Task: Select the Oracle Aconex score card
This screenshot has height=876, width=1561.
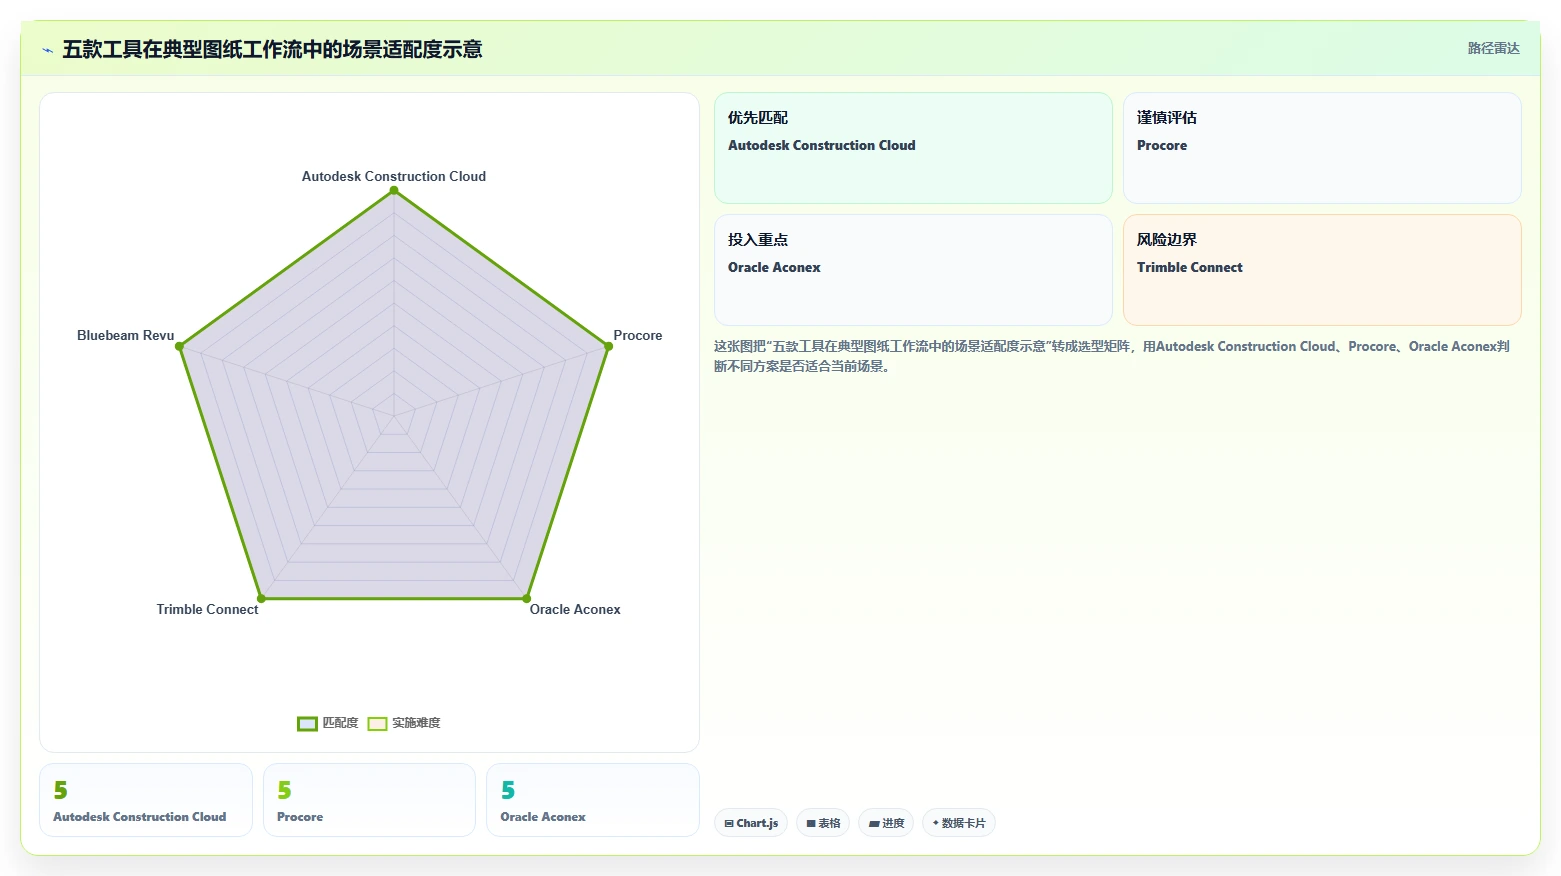Action: click(x=593, y=800)
